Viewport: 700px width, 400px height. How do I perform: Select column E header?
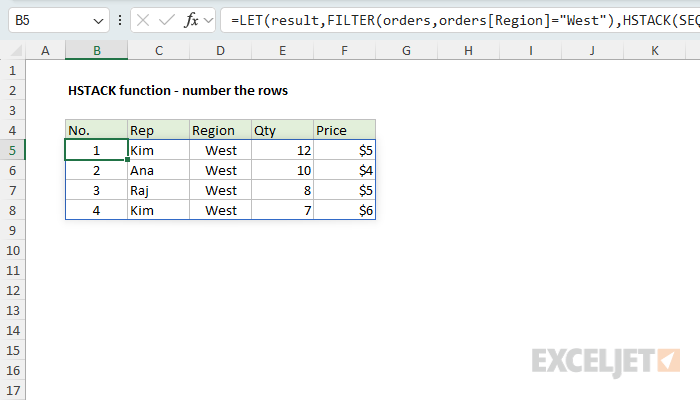(283, 50)
